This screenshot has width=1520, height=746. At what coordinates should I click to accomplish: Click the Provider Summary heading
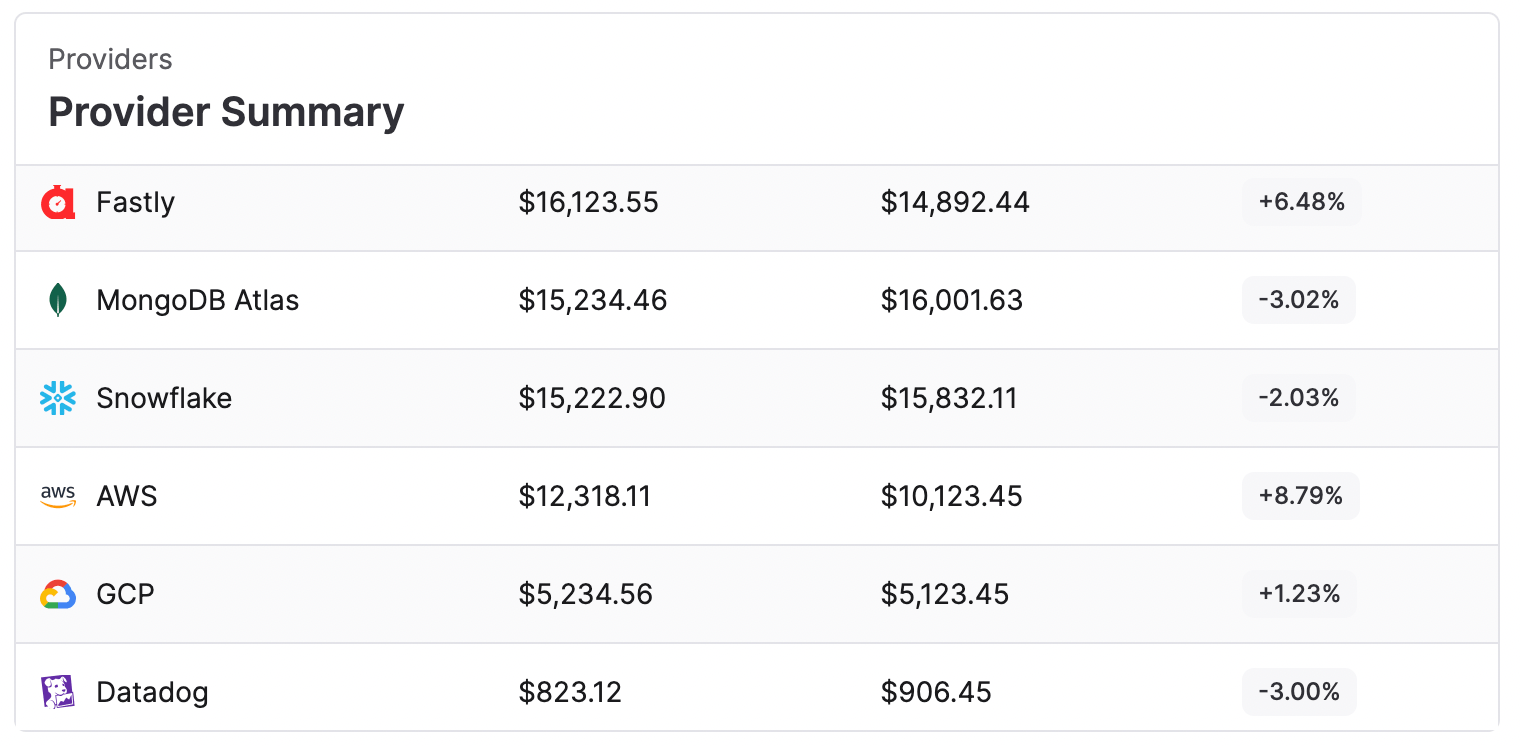pos(226,112)
